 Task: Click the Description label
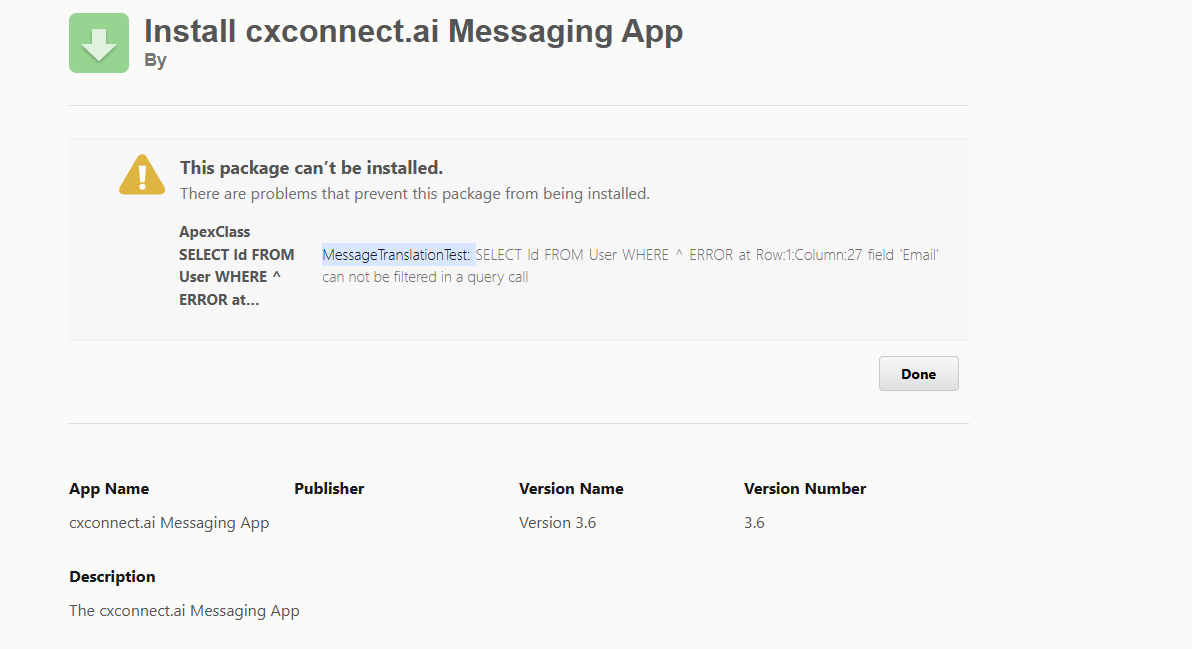[112, 577]
